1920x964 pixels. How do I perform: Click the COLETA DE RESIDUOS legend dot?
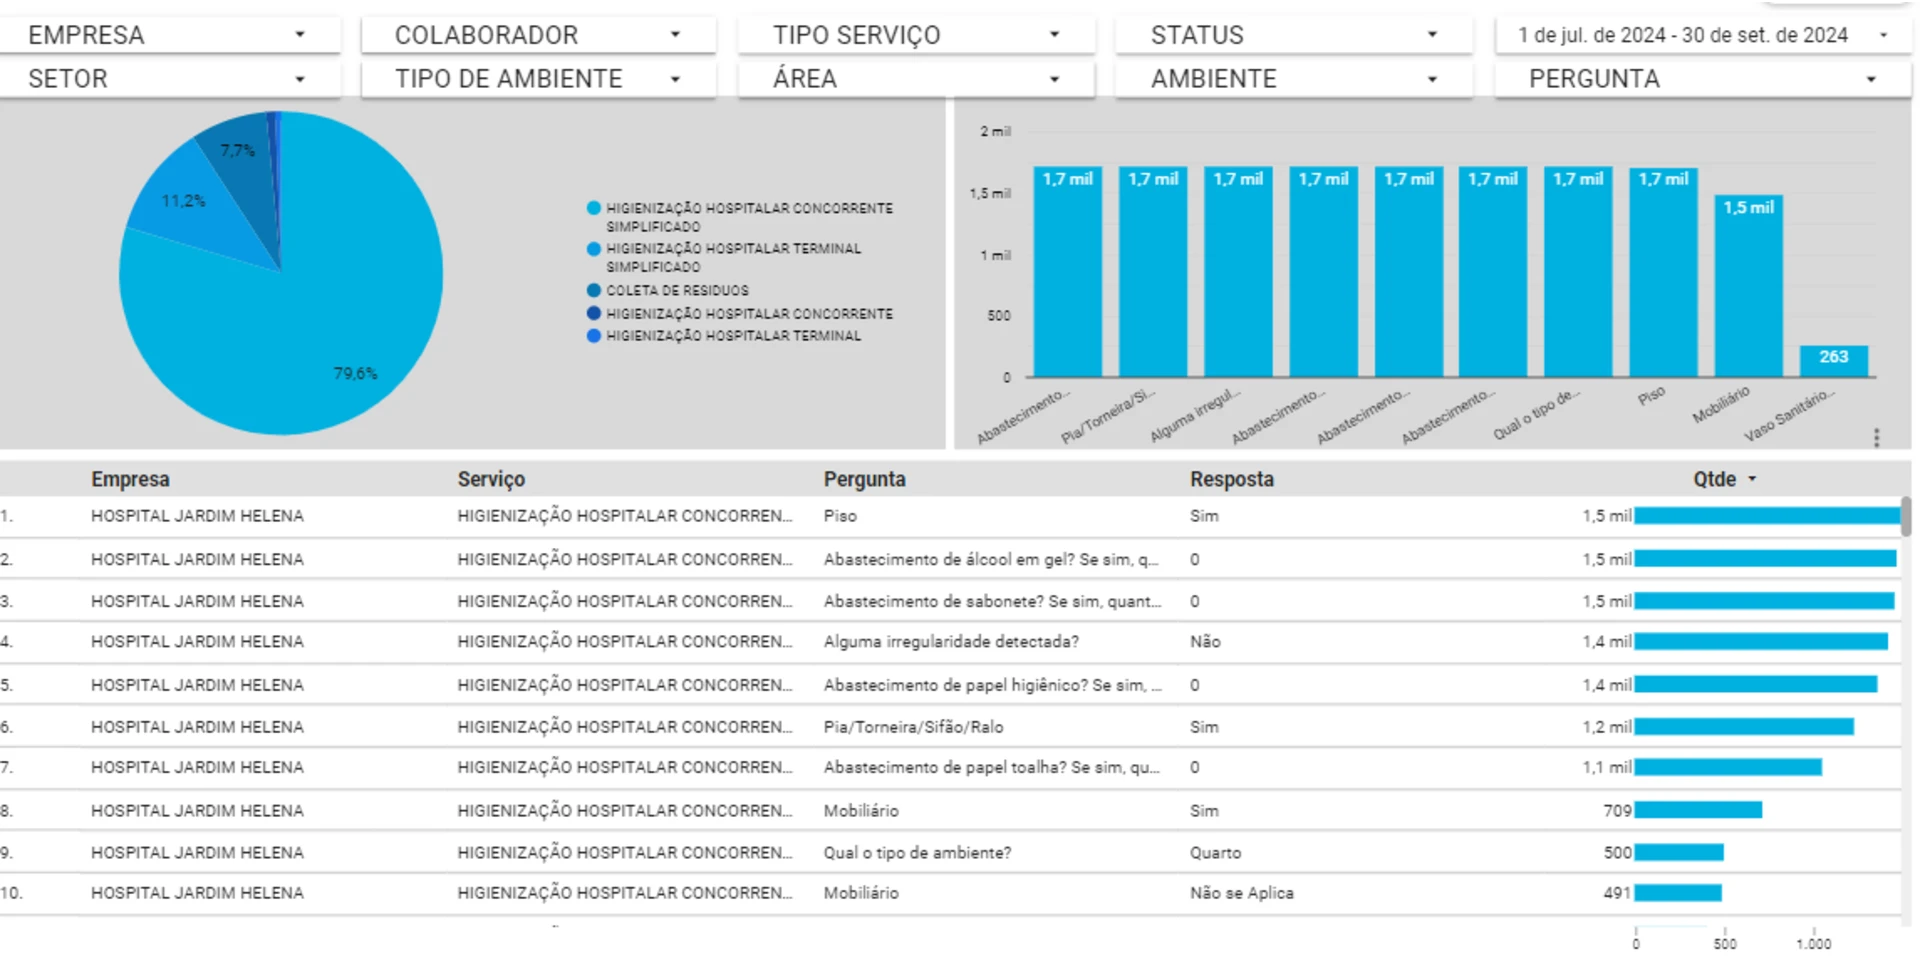pos(594,291)
